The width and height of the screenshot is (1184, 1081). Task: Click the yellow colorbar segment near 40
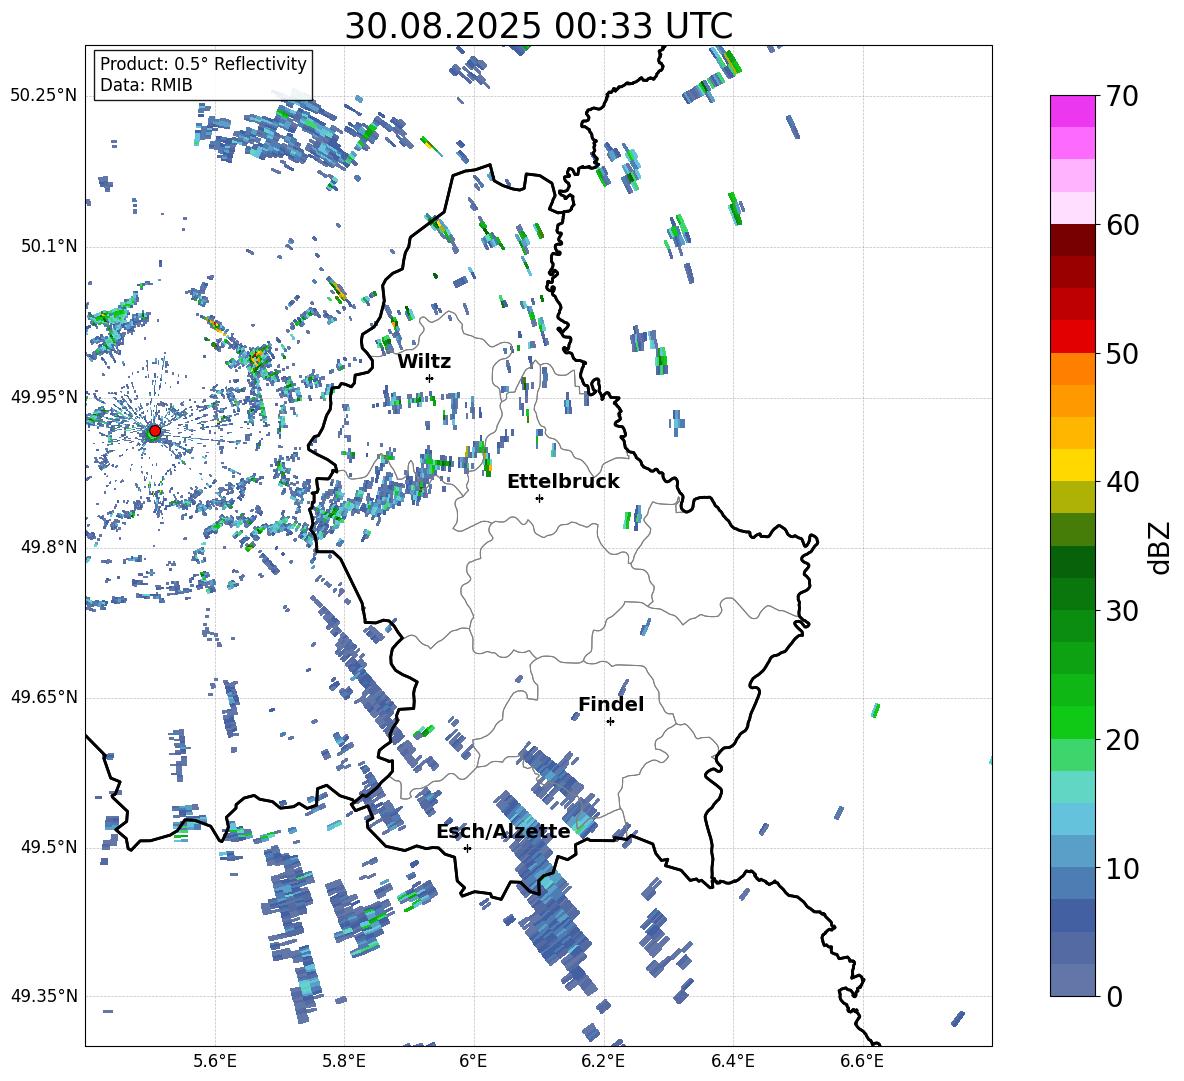[1072, 466]
